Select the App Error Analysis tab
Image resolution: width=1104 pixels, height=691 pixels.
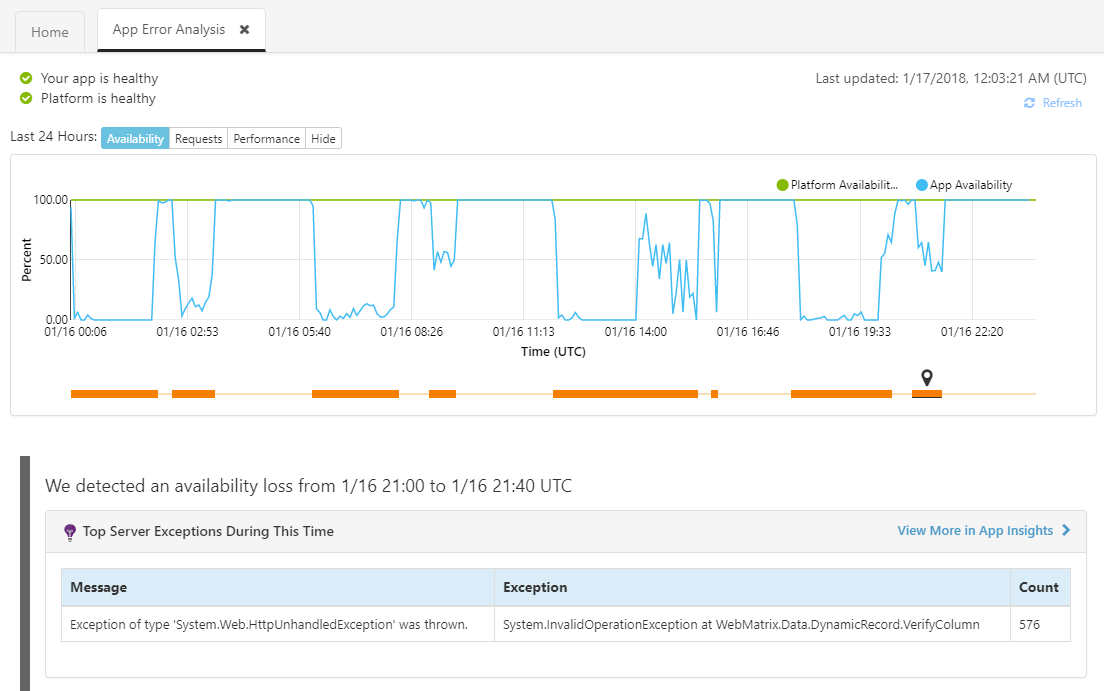click(x=167, y=30)
